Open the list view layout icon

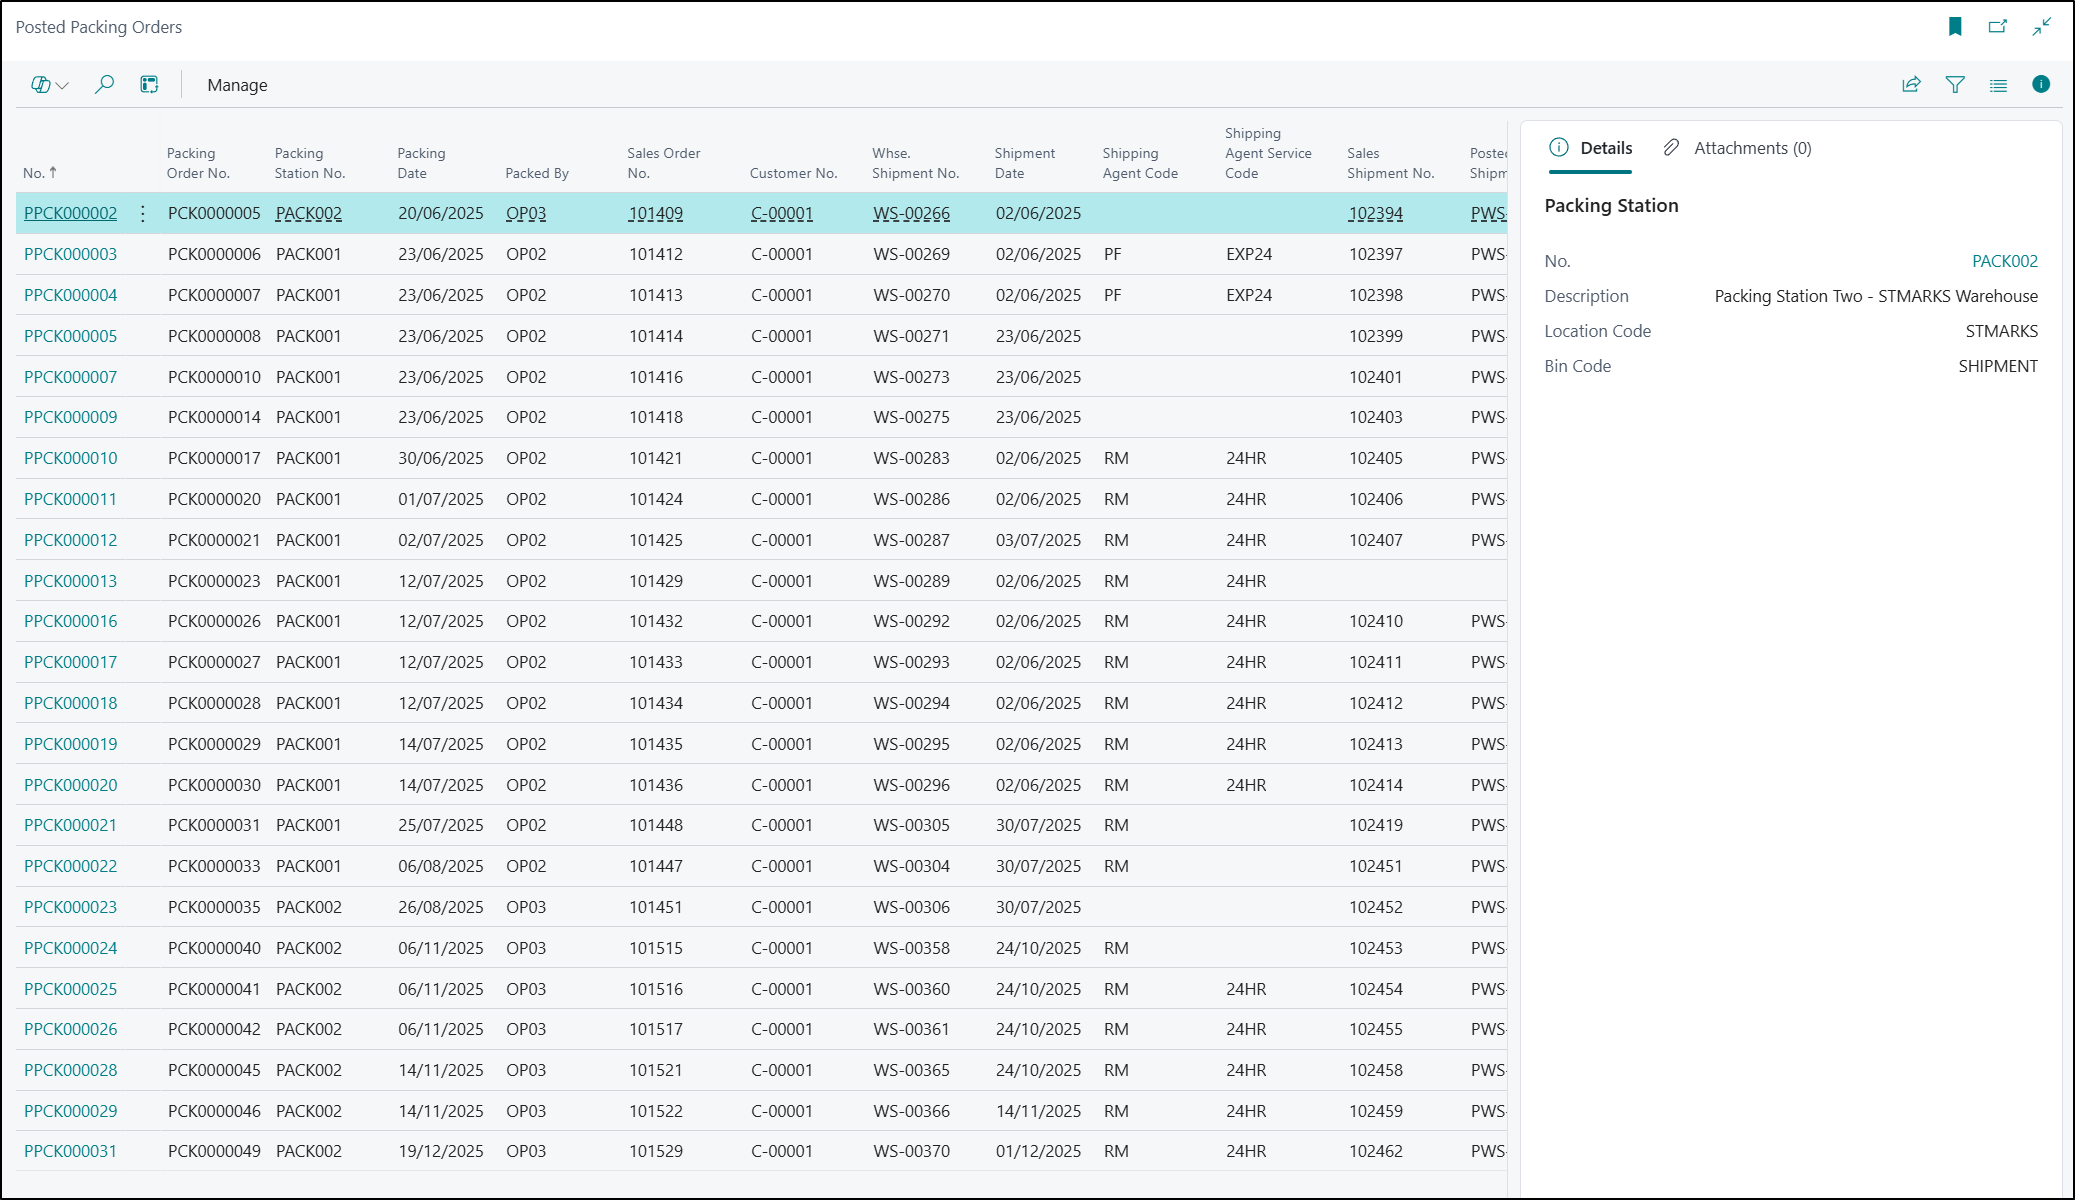coord(1998,85)
